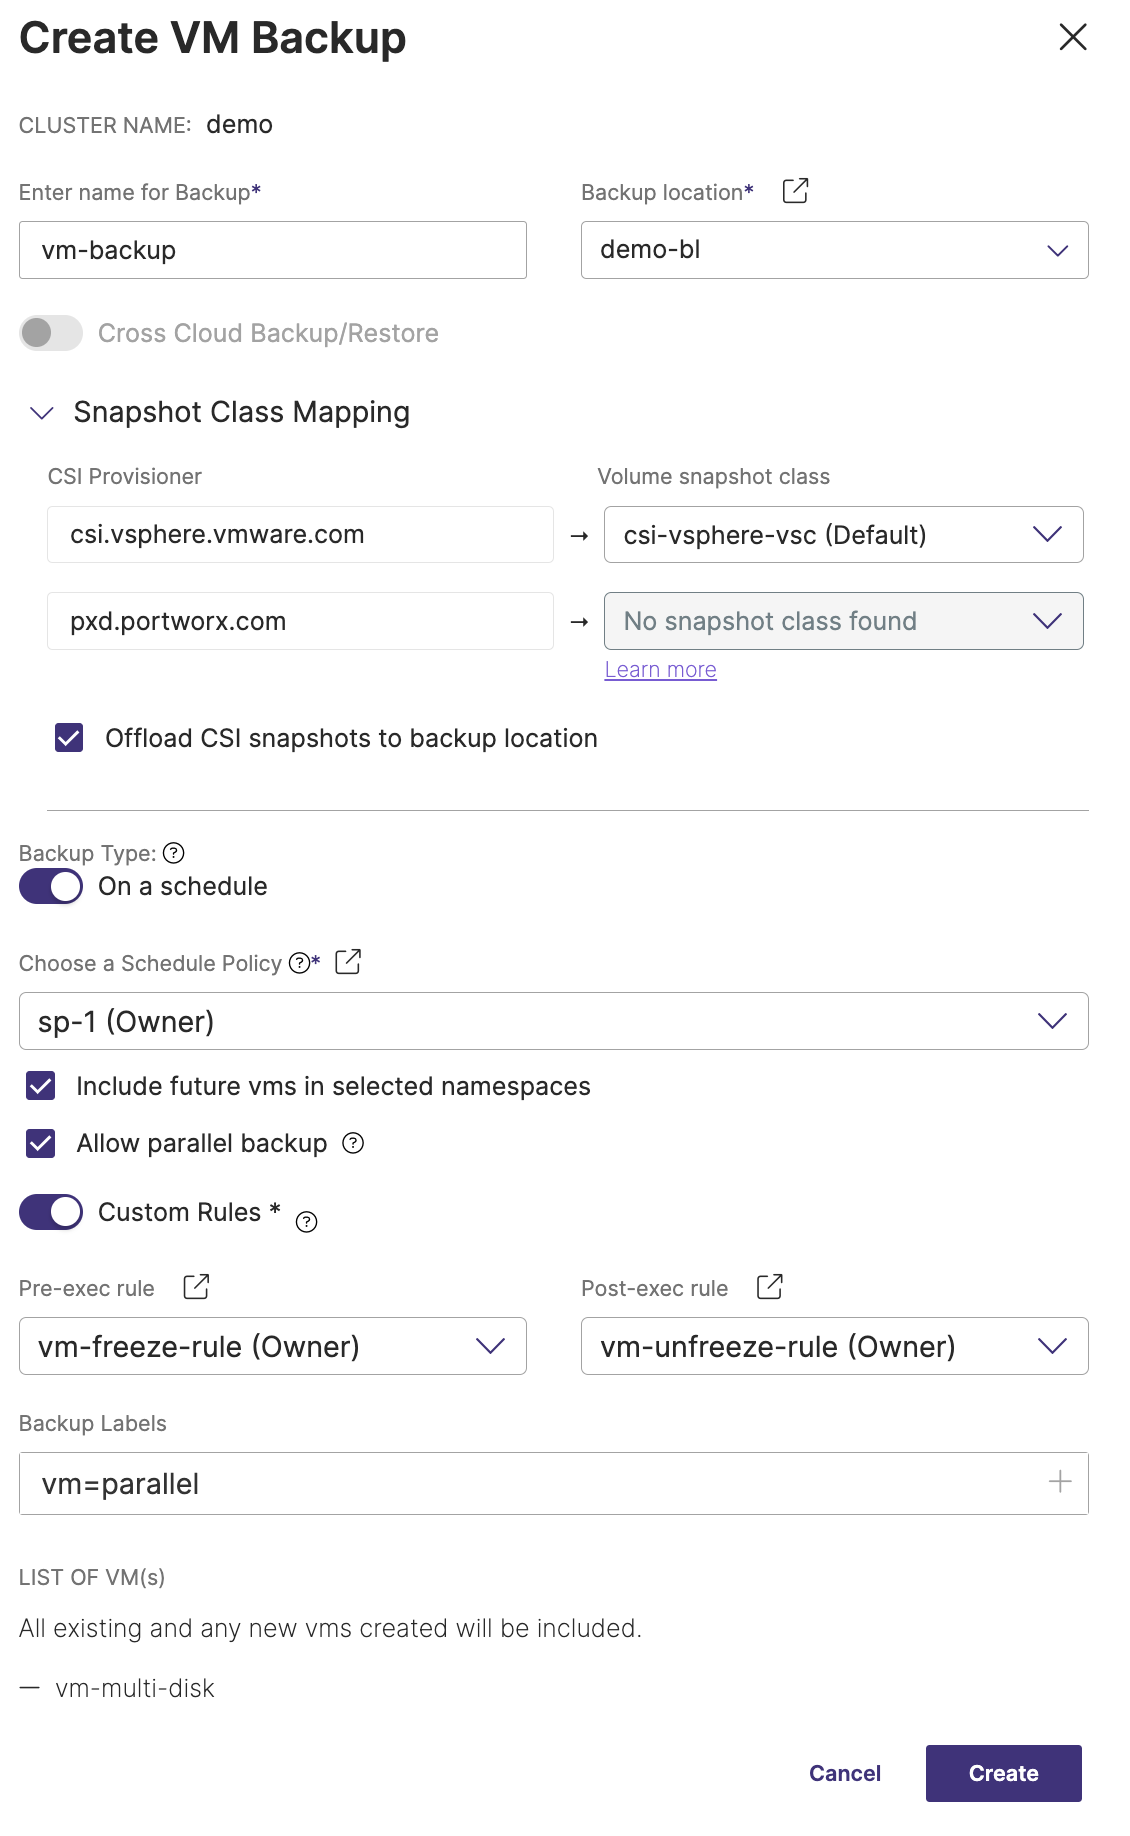This screenshot has width=1130, height=1836.
Task: Open Schedule Policy external link icon
Action: 348,962
